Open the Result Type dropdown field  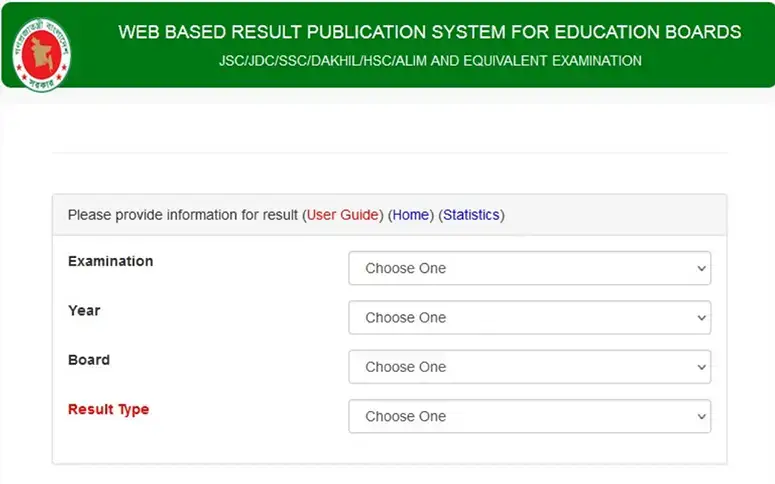(529, 416)
